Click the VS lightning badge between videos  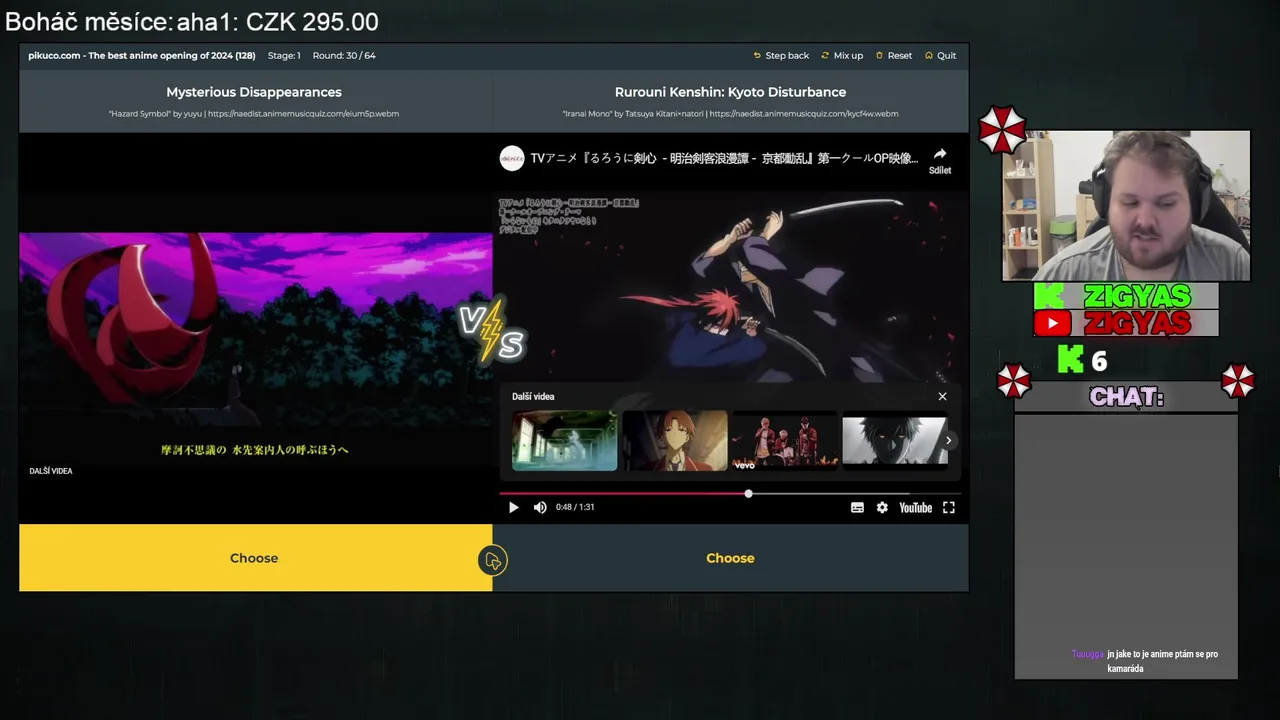(491, 331)
